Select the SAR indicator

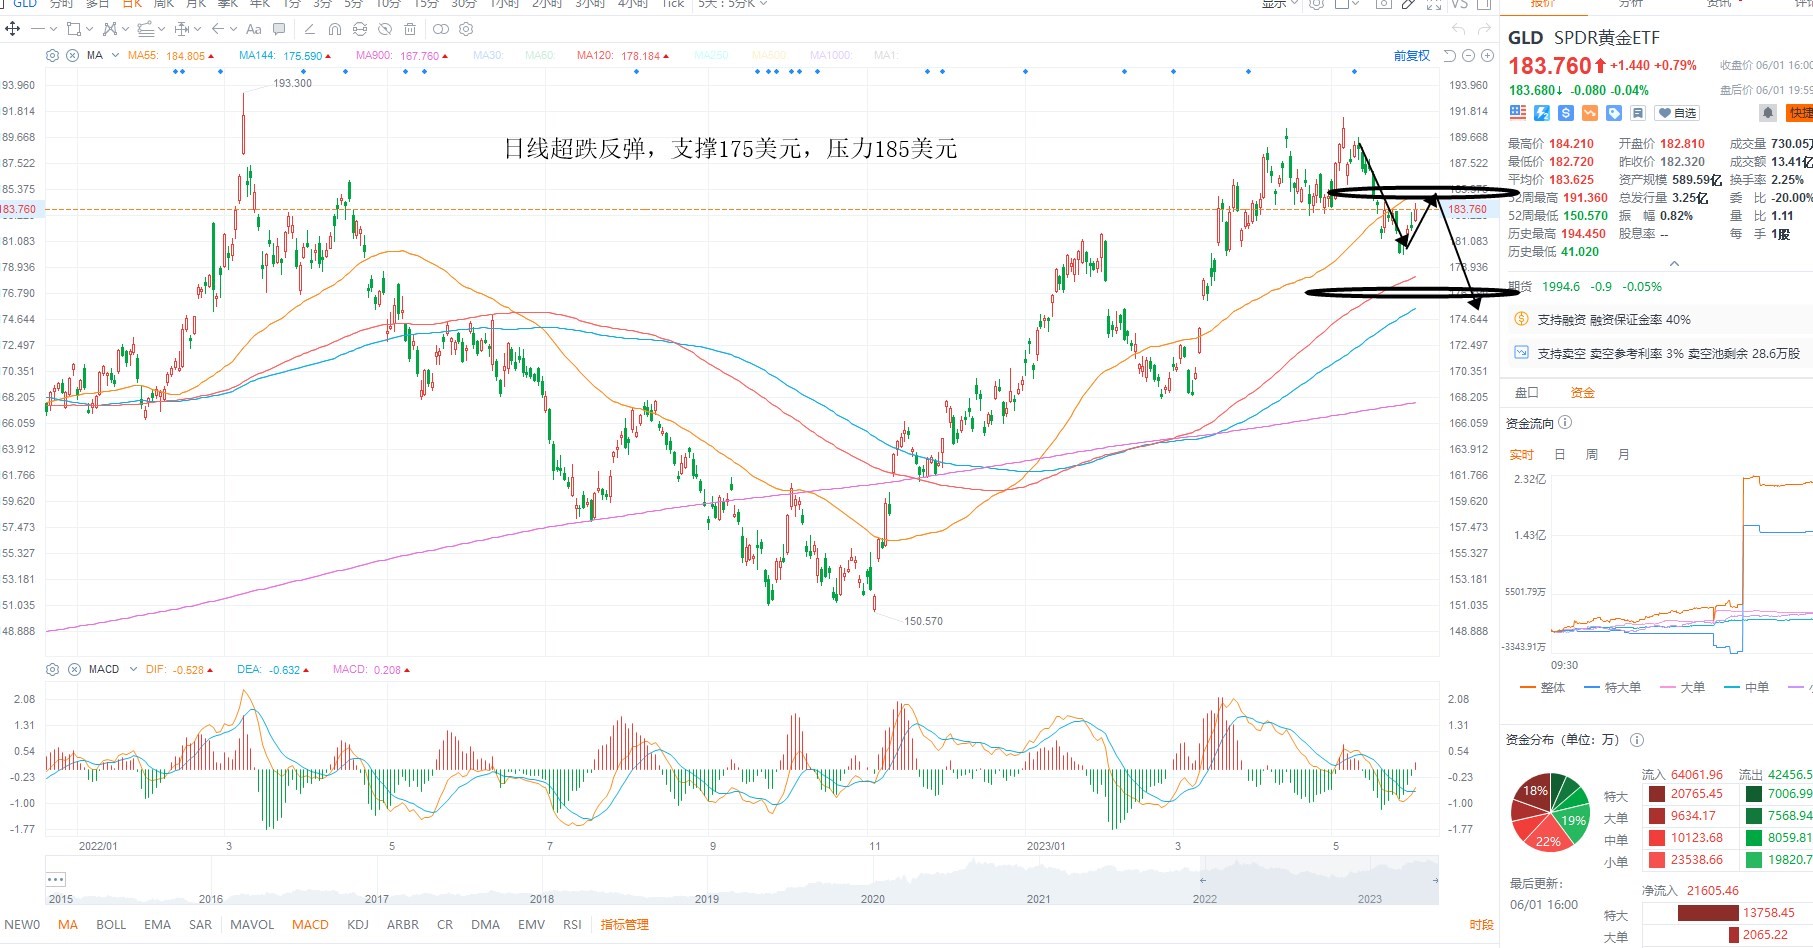tap(200, 925)
